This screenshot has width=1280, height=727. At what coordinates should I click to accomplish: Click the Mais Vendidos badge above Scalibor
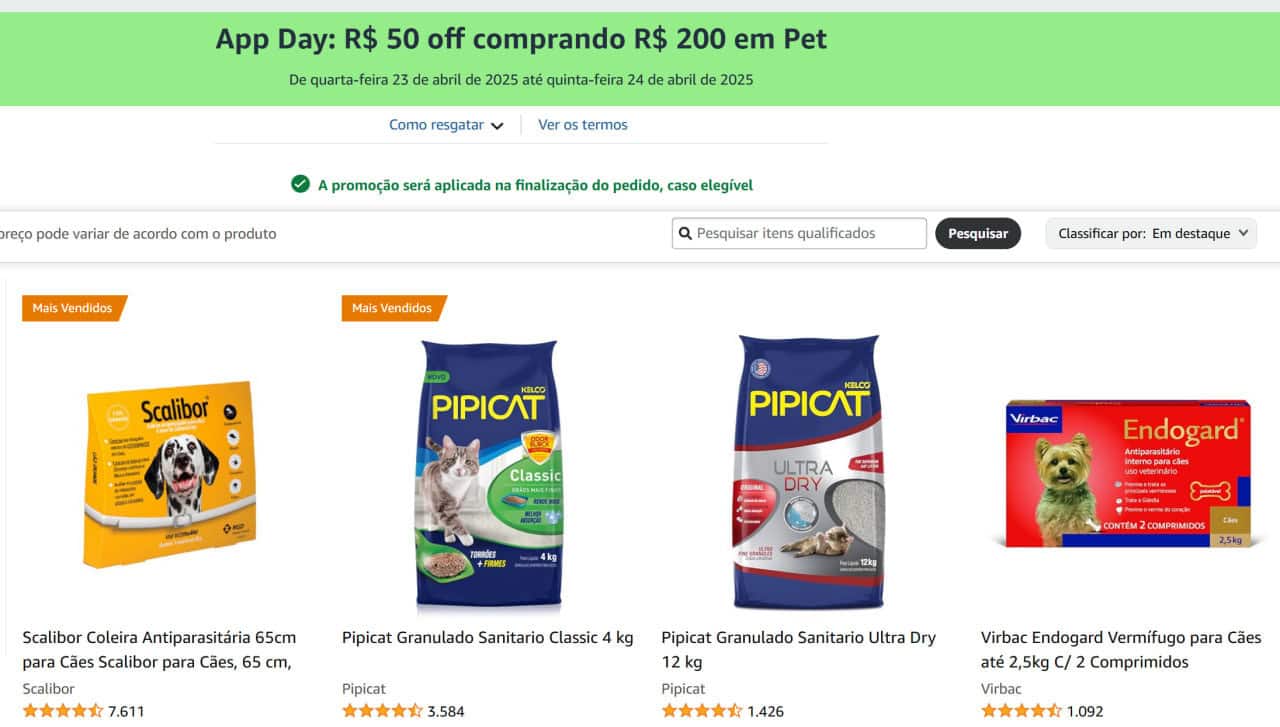73,308
